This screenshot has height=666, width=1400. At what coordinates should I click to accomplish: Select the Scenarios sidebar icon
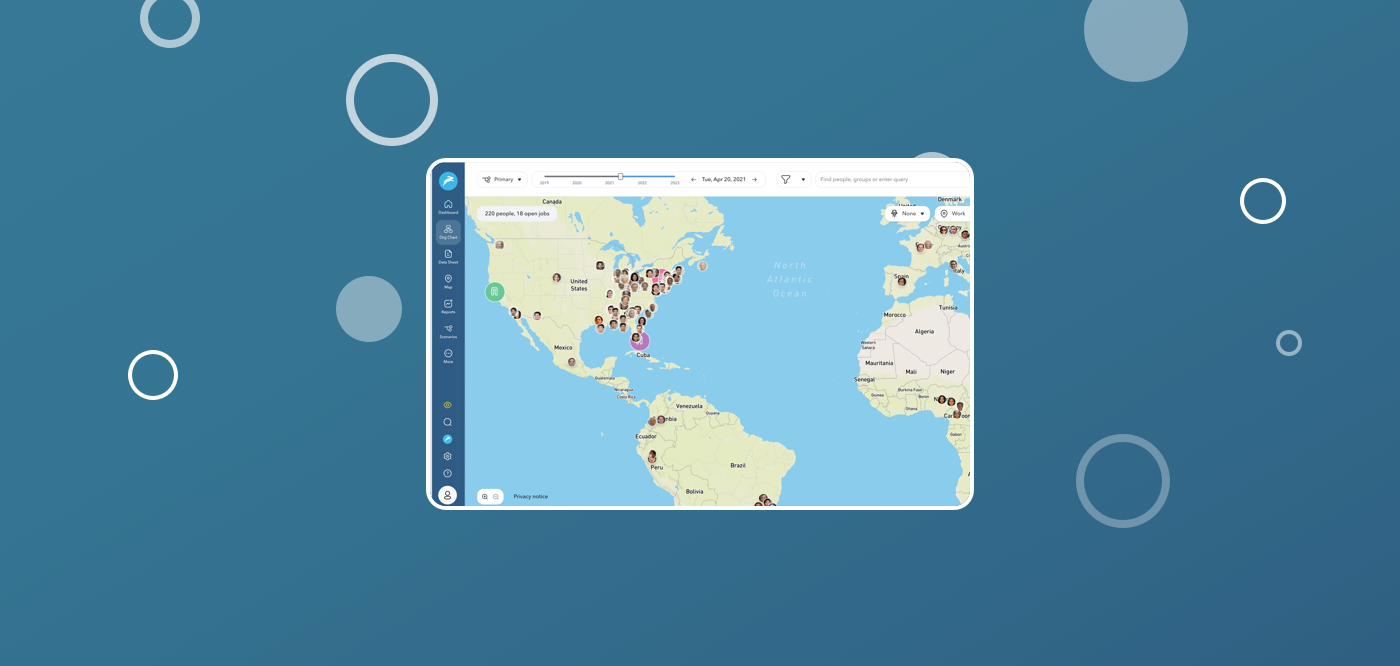click(x=447, y=332)
